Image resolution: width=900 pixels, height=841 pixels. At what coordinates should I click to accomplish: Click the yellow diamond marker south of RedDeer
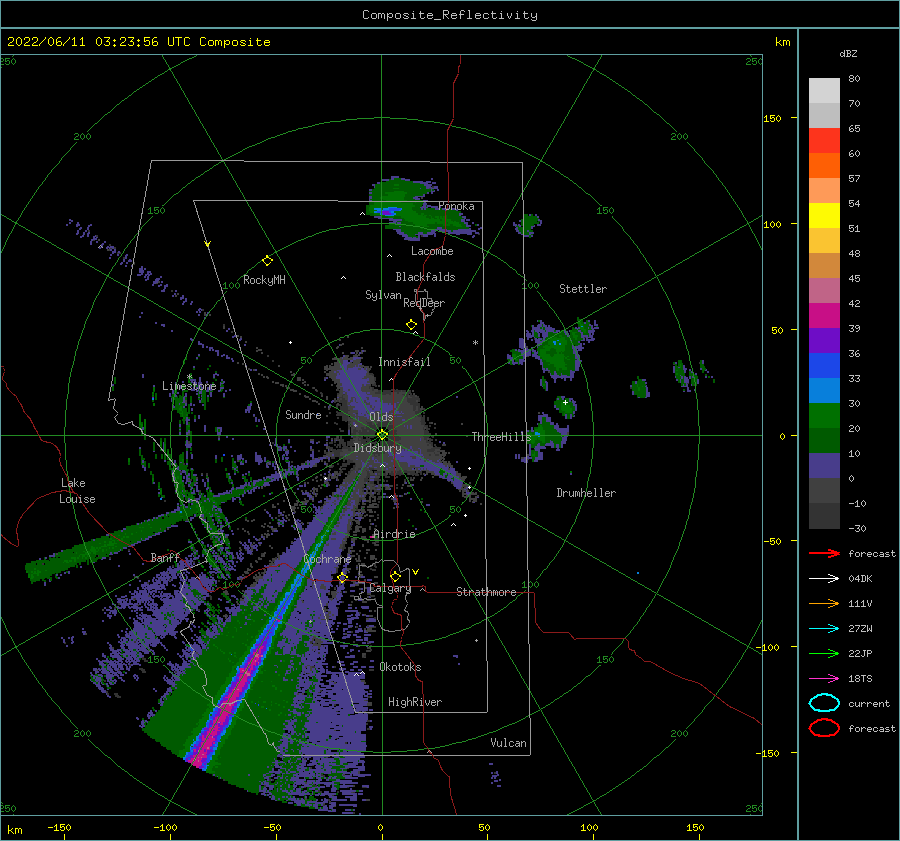(x=412, y=325)
